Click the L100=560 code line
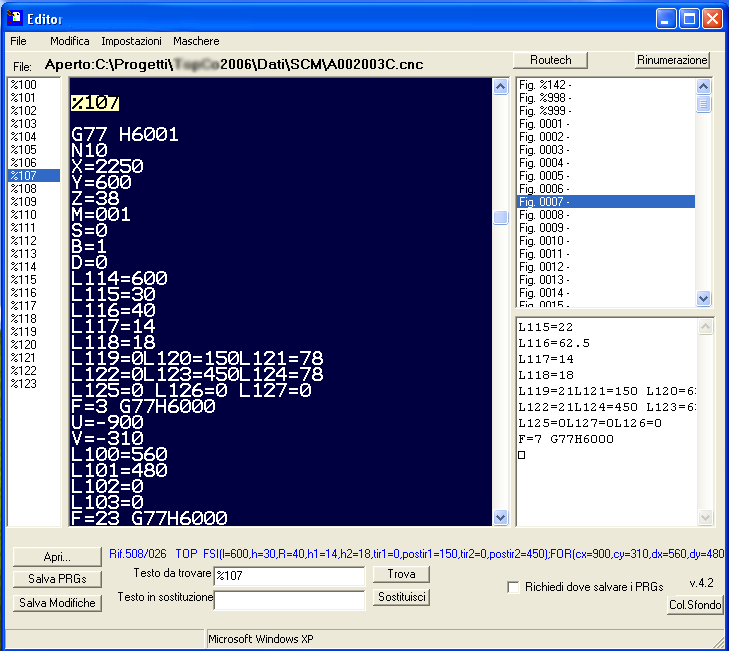The width and height of the screenshot is (729, 651). (x=119, y=454)
